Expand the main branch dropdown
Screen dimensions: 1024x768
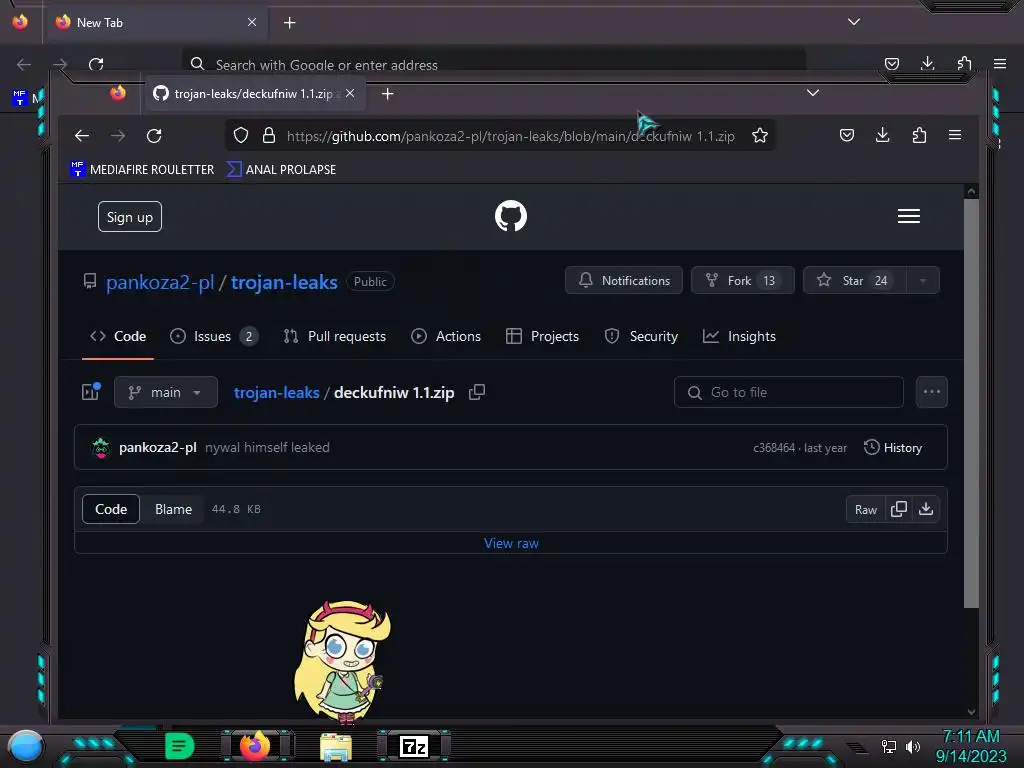166,392
